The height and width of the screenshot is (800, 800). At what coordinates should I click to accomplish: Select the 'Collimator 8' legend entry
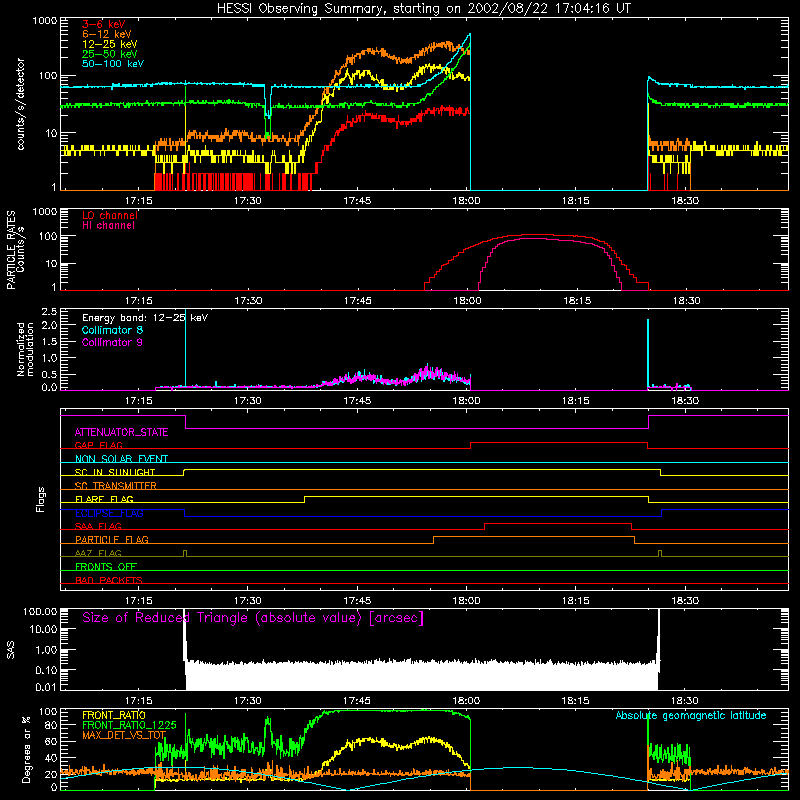tap(112, 330)
